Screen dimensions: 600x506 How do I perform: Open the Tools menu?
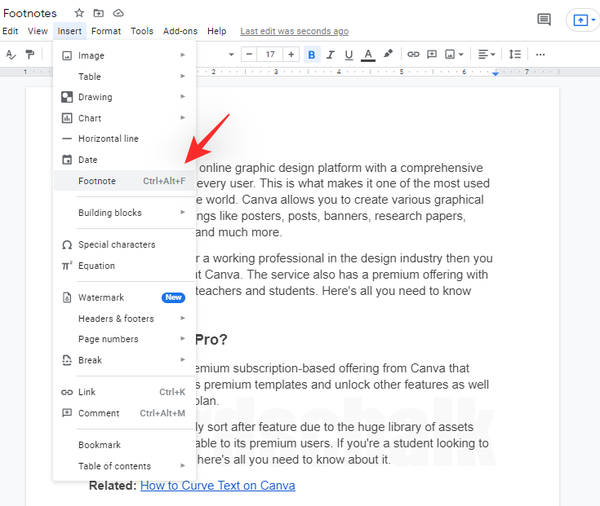point(142,31)
